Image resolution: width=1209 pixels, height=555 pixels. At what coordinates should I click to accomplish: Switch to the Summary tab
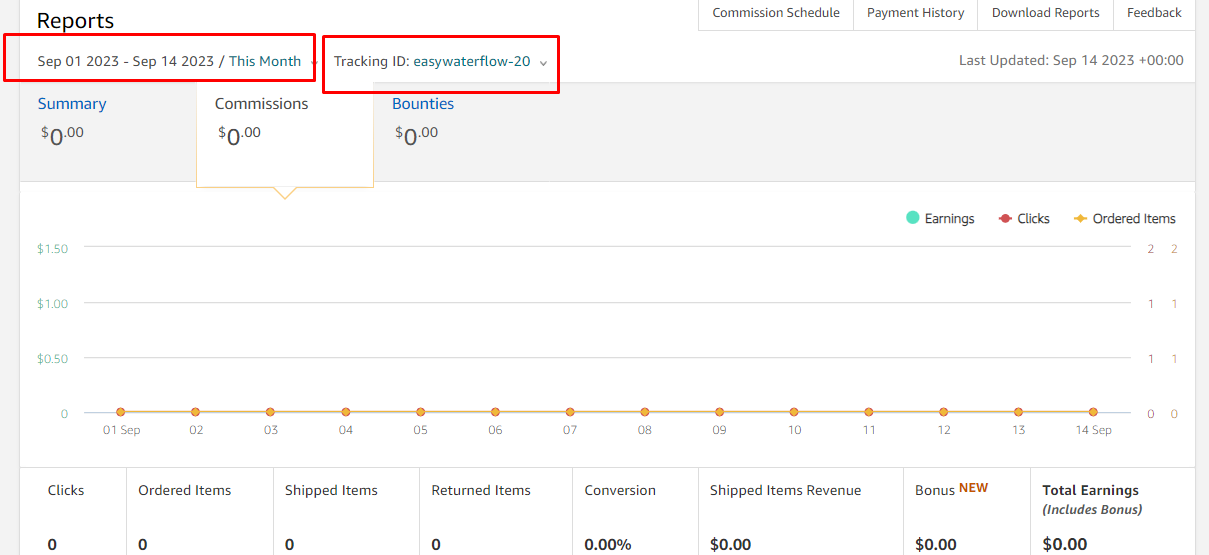coord(72,104)
